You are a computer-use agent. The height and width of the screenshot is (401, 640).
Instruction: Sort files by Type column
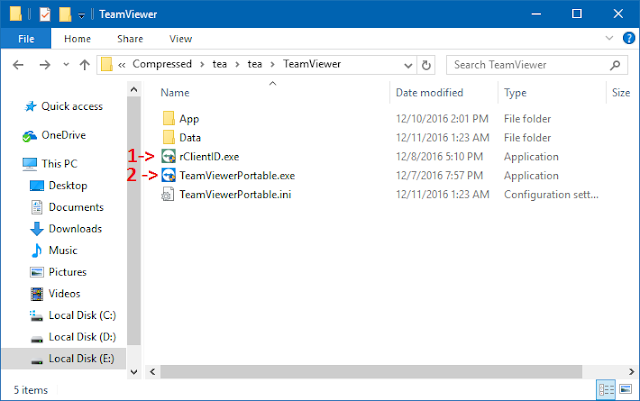(515, 93)
